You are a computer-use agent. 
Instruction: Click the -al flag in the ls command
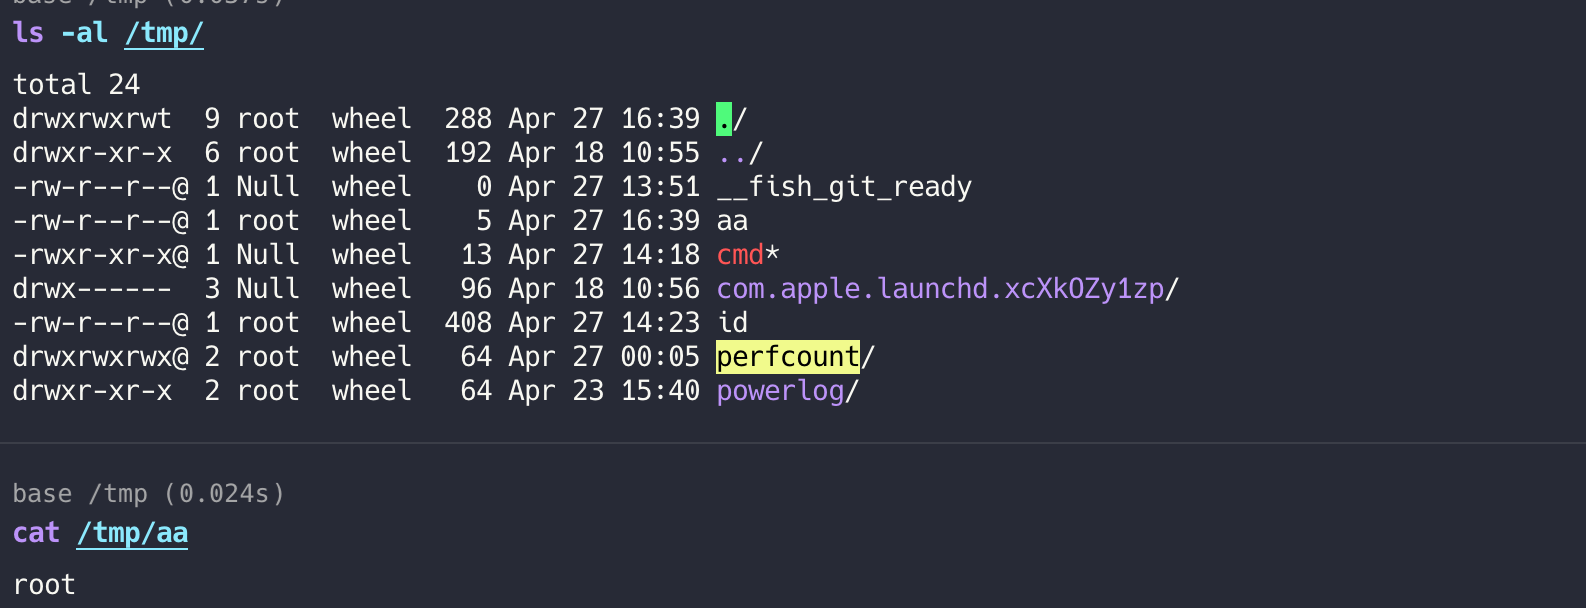pyautogui.click(x=84, y=33)
